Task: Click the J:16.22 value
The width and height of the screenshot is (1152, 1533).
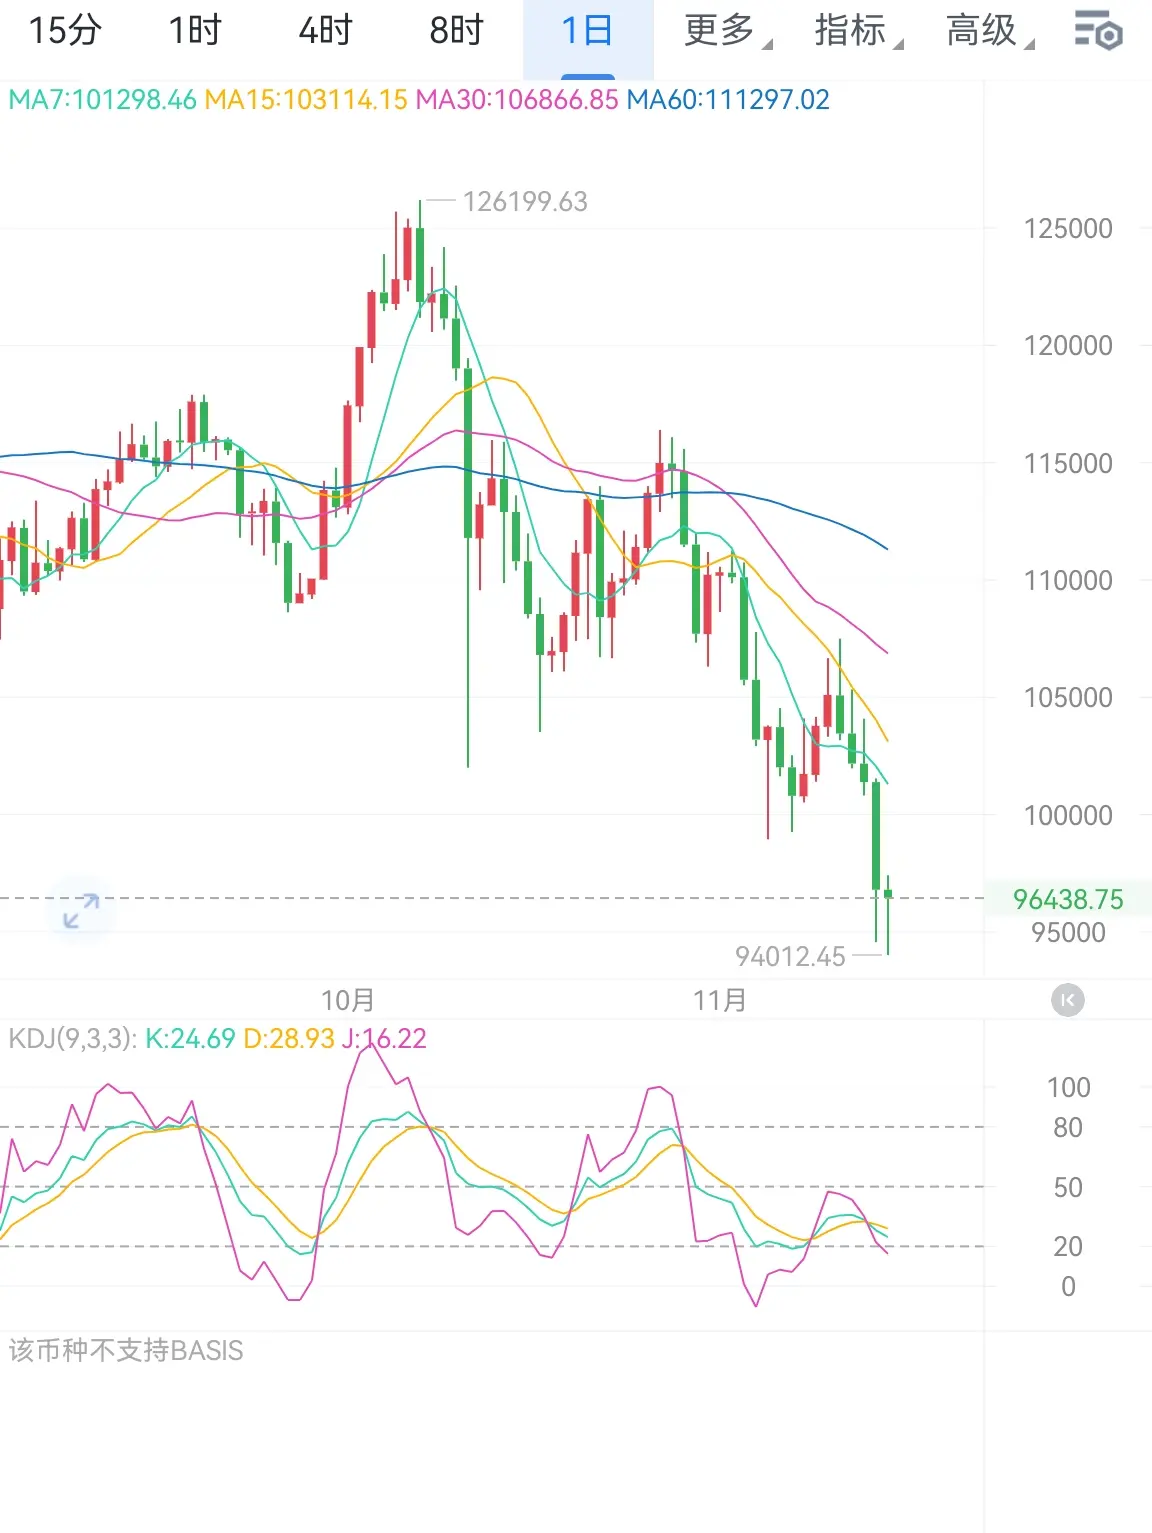Action: click(x=384, y=1039)
